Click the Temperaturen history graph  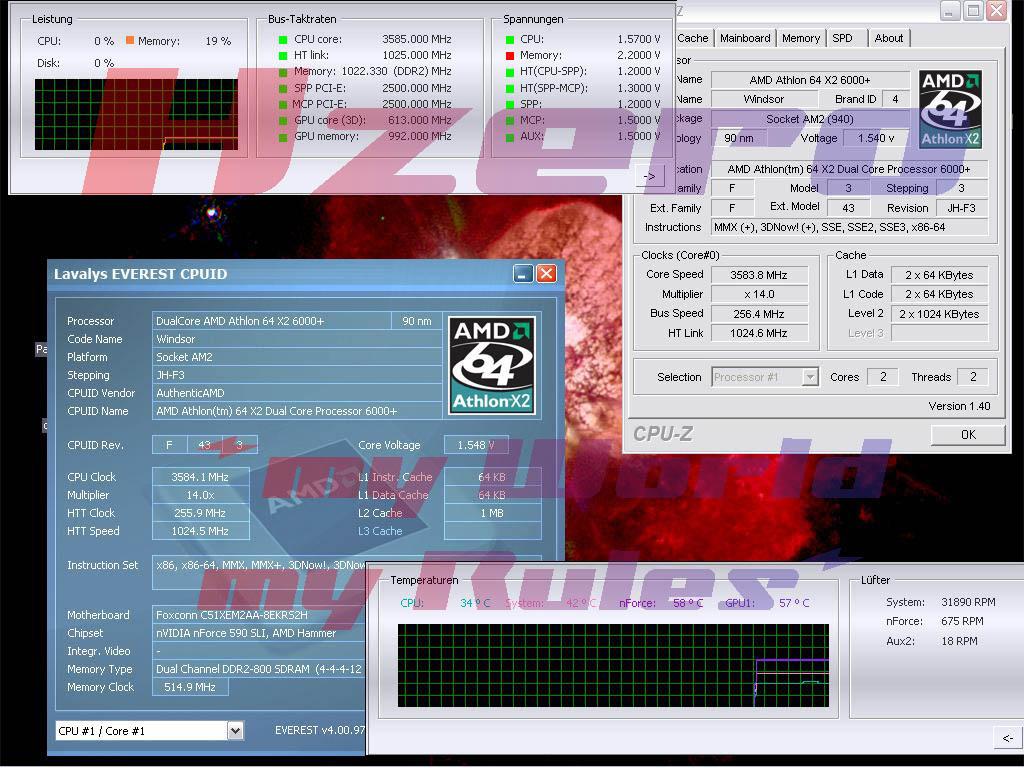coord(613,665)
